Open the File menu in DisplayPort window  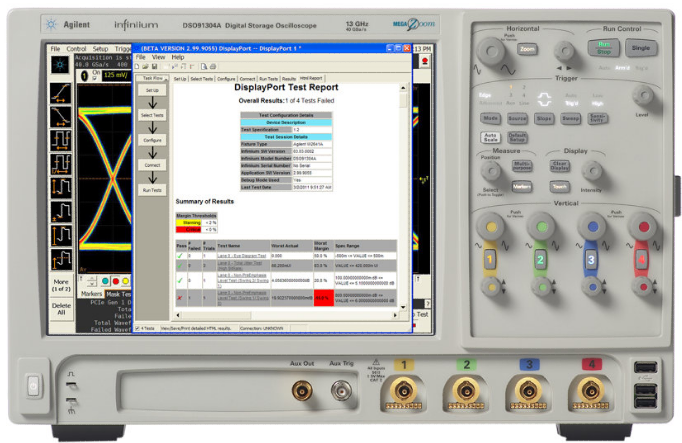[x=140, y=57]
